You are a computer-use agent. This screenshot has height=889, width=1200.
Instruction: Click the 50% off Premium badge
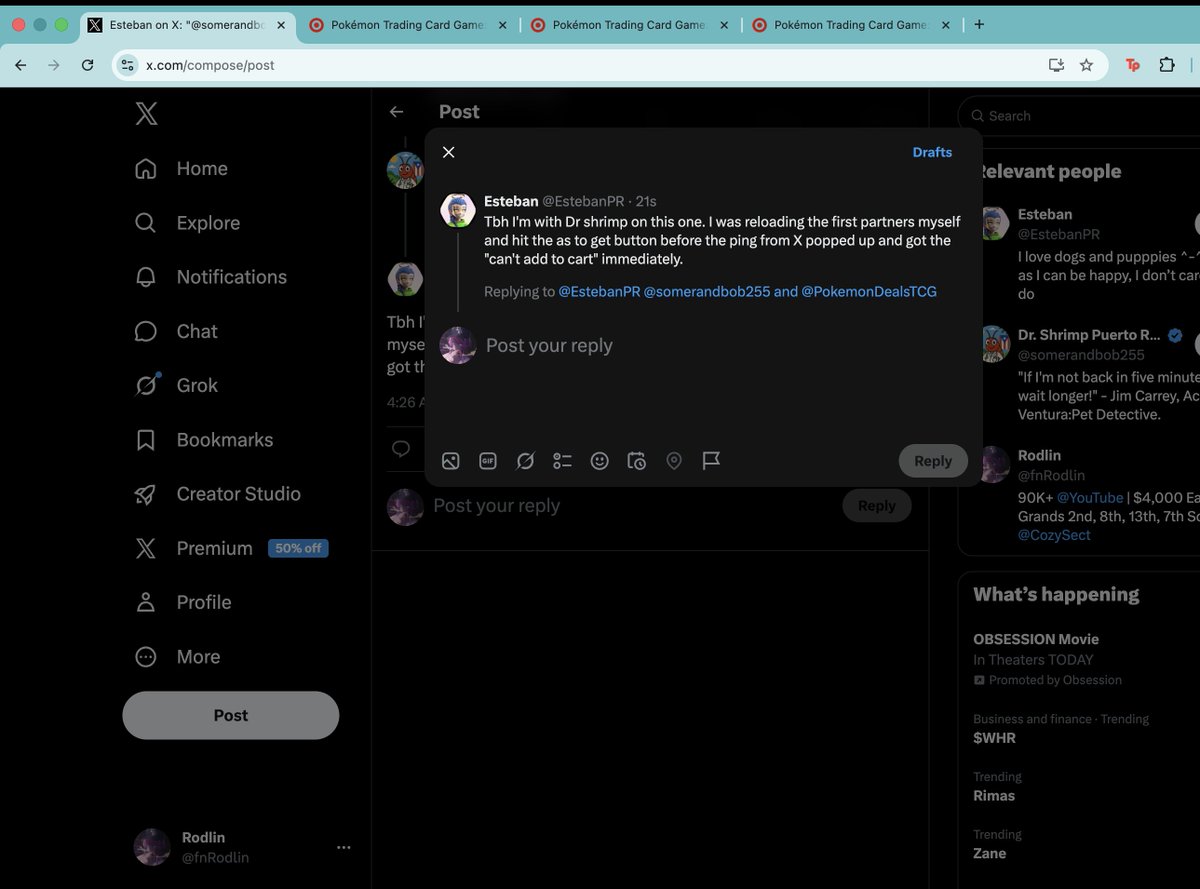point(298,548)
